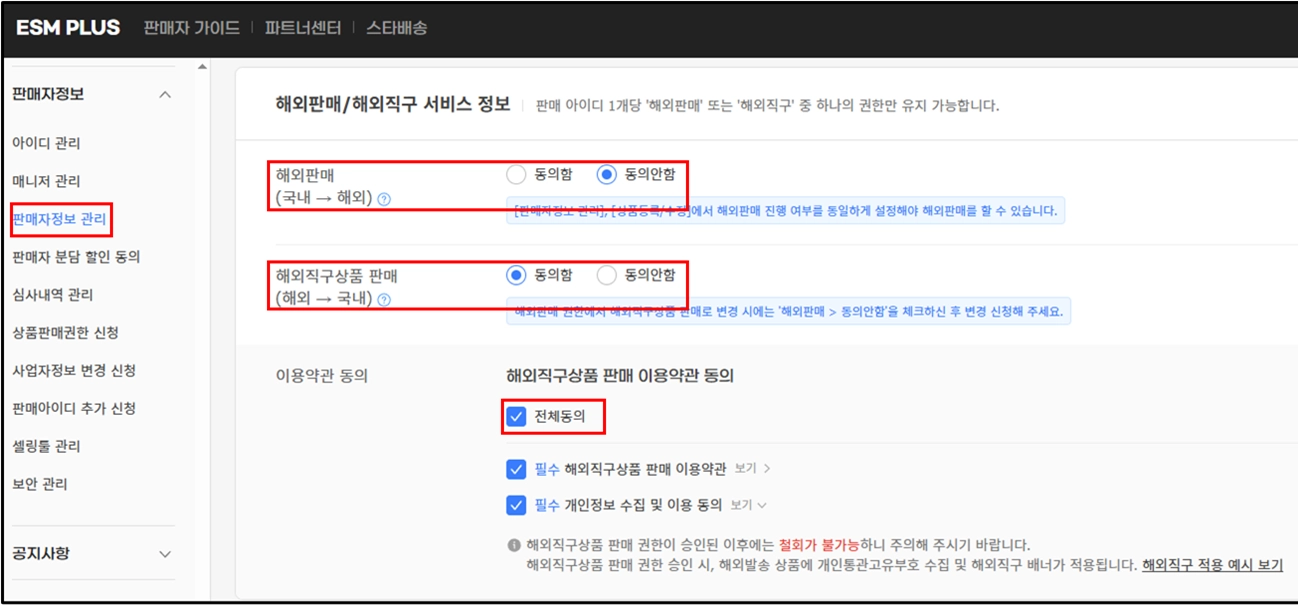Select 동의함 radio for 해외판매

point(516,174)
